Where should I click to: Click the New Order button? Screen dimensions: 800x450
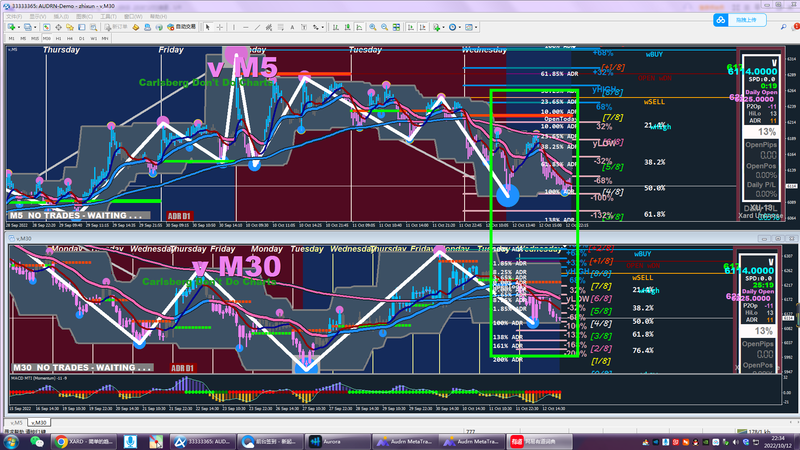click(115, 27)
